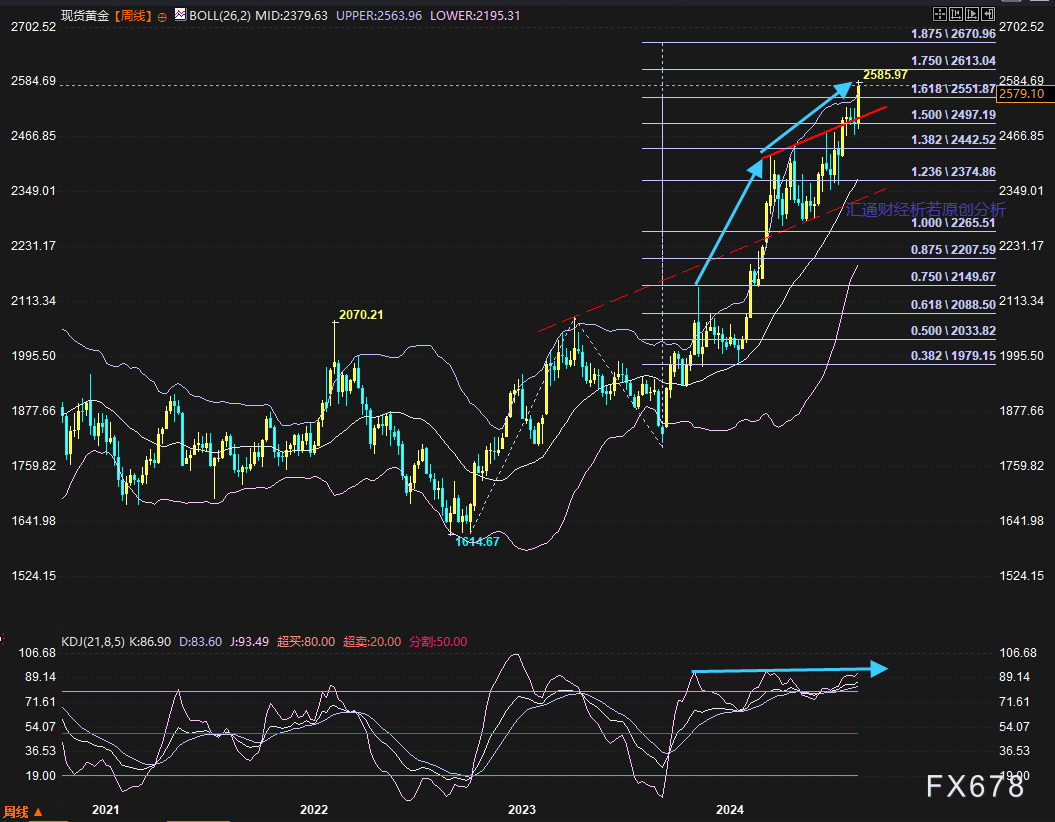Click the 2022 marker on the time axis
The image size is (1055, 822).
point(313,809)
